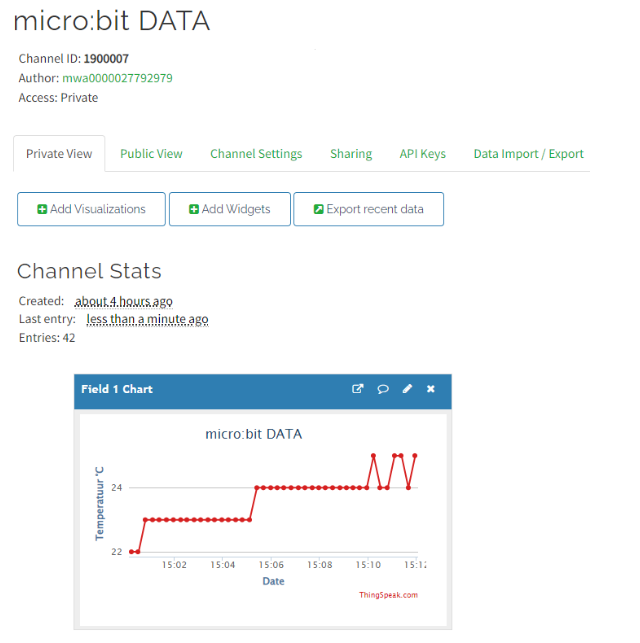Click the green plus icon on Add Widgets
This screenshot has width=640, height=643.
tap(194, 209)
